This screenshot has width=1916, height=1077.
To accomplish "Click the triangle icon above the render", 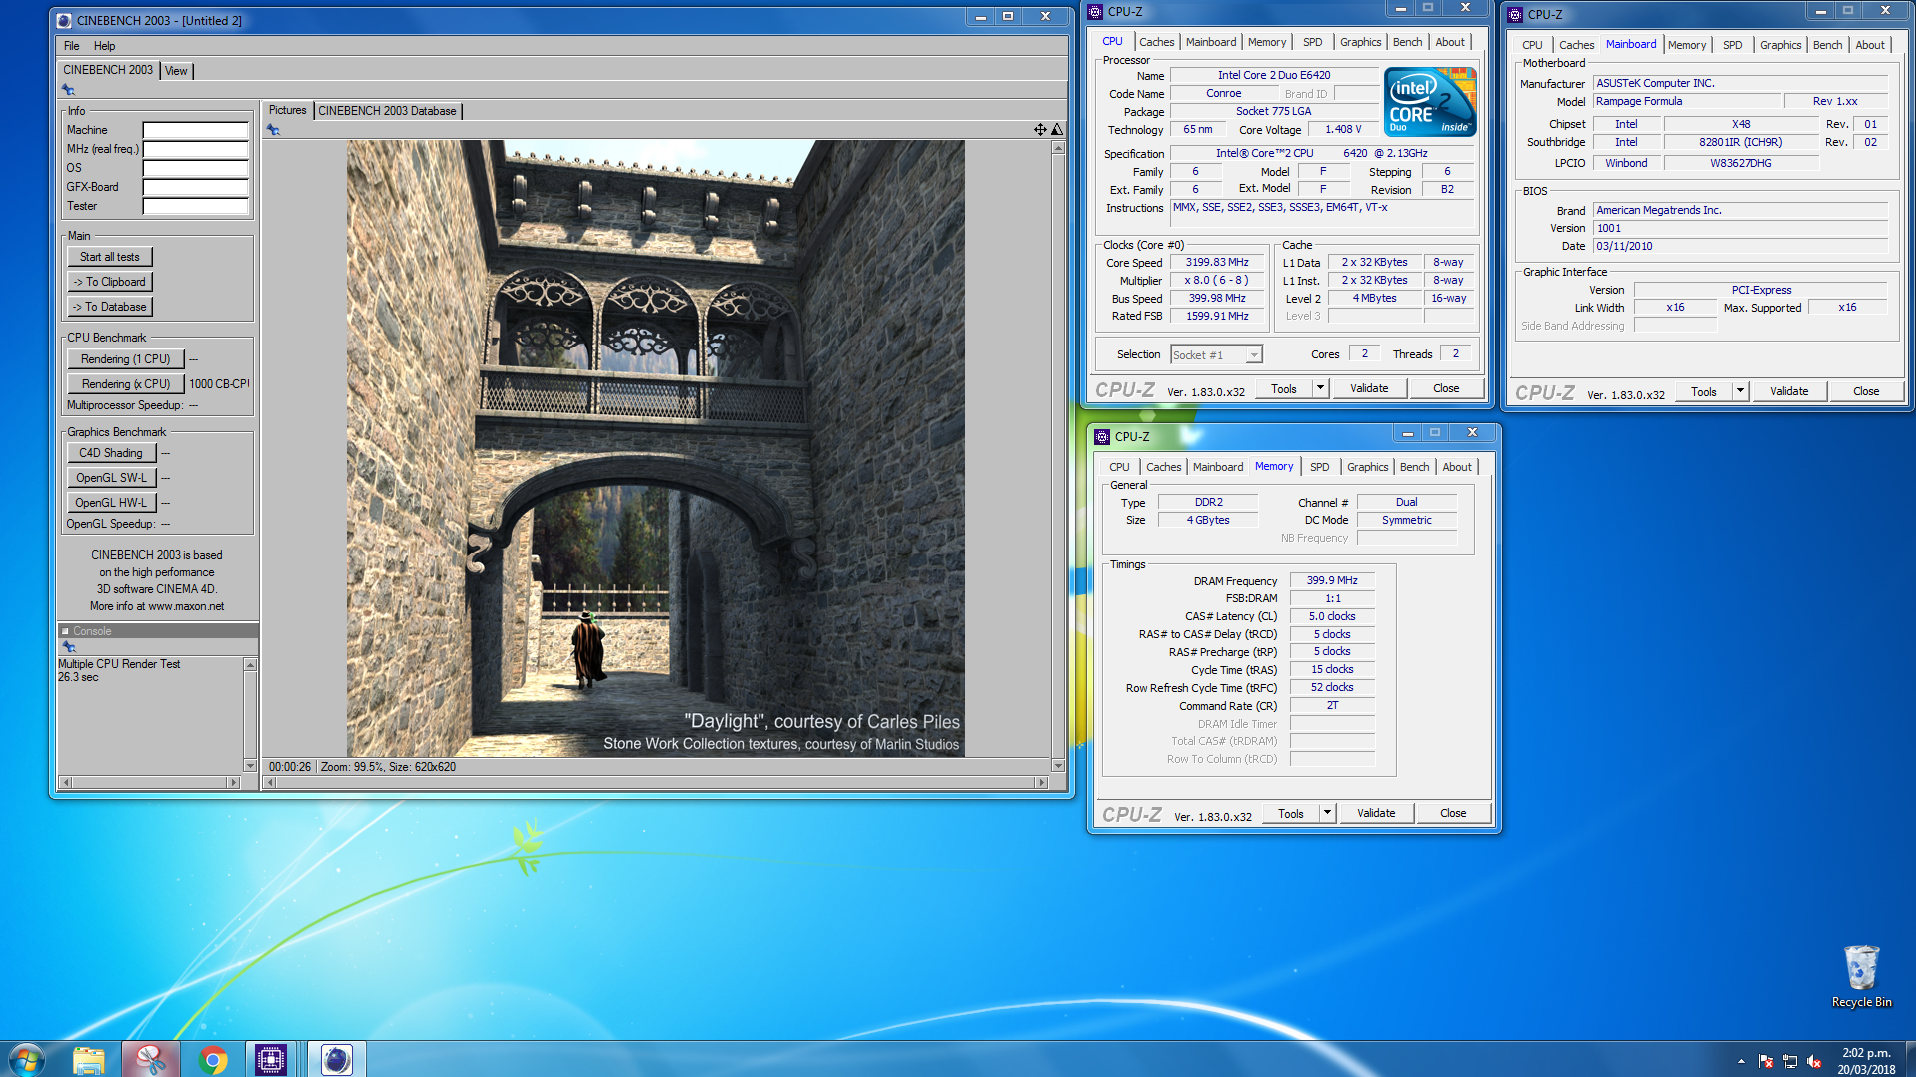I will tap(1057, 129).
